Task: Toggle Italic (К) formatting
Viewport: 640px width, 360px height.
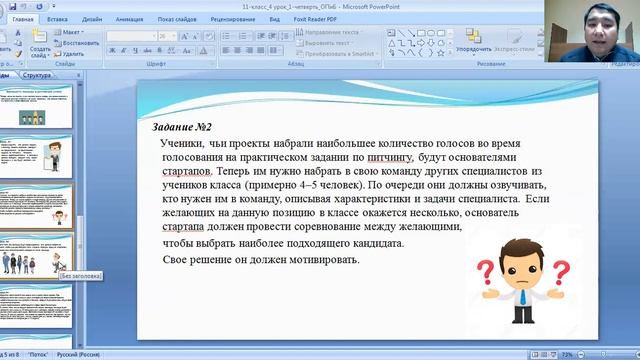Action: (123, 51)
